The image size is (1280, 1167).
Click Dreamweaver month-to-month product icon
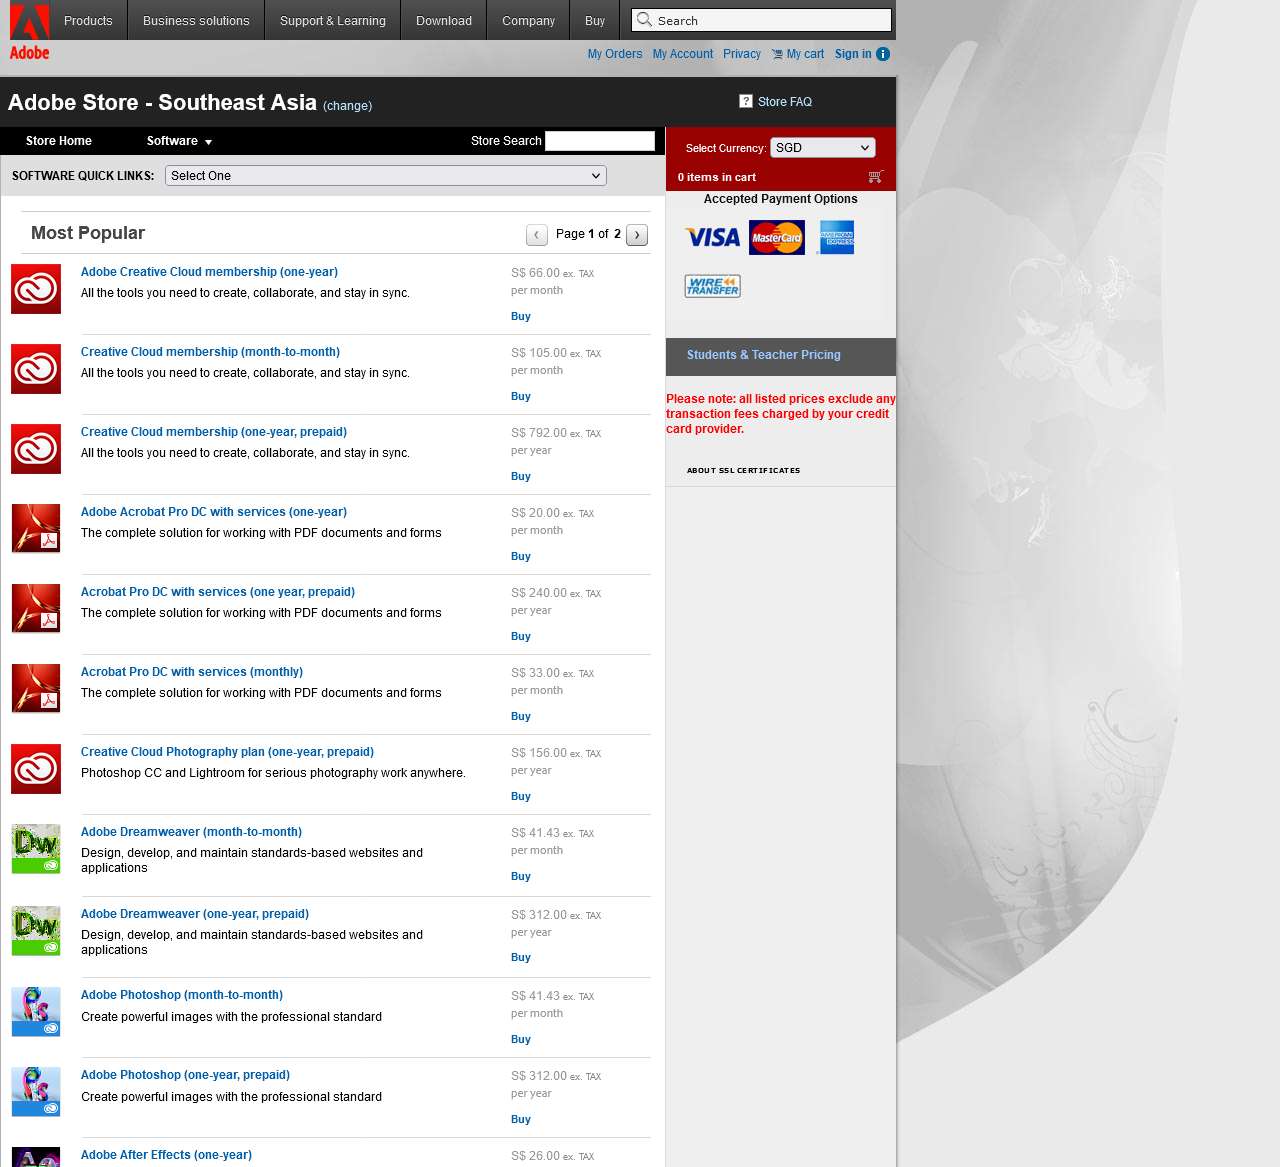36,848
